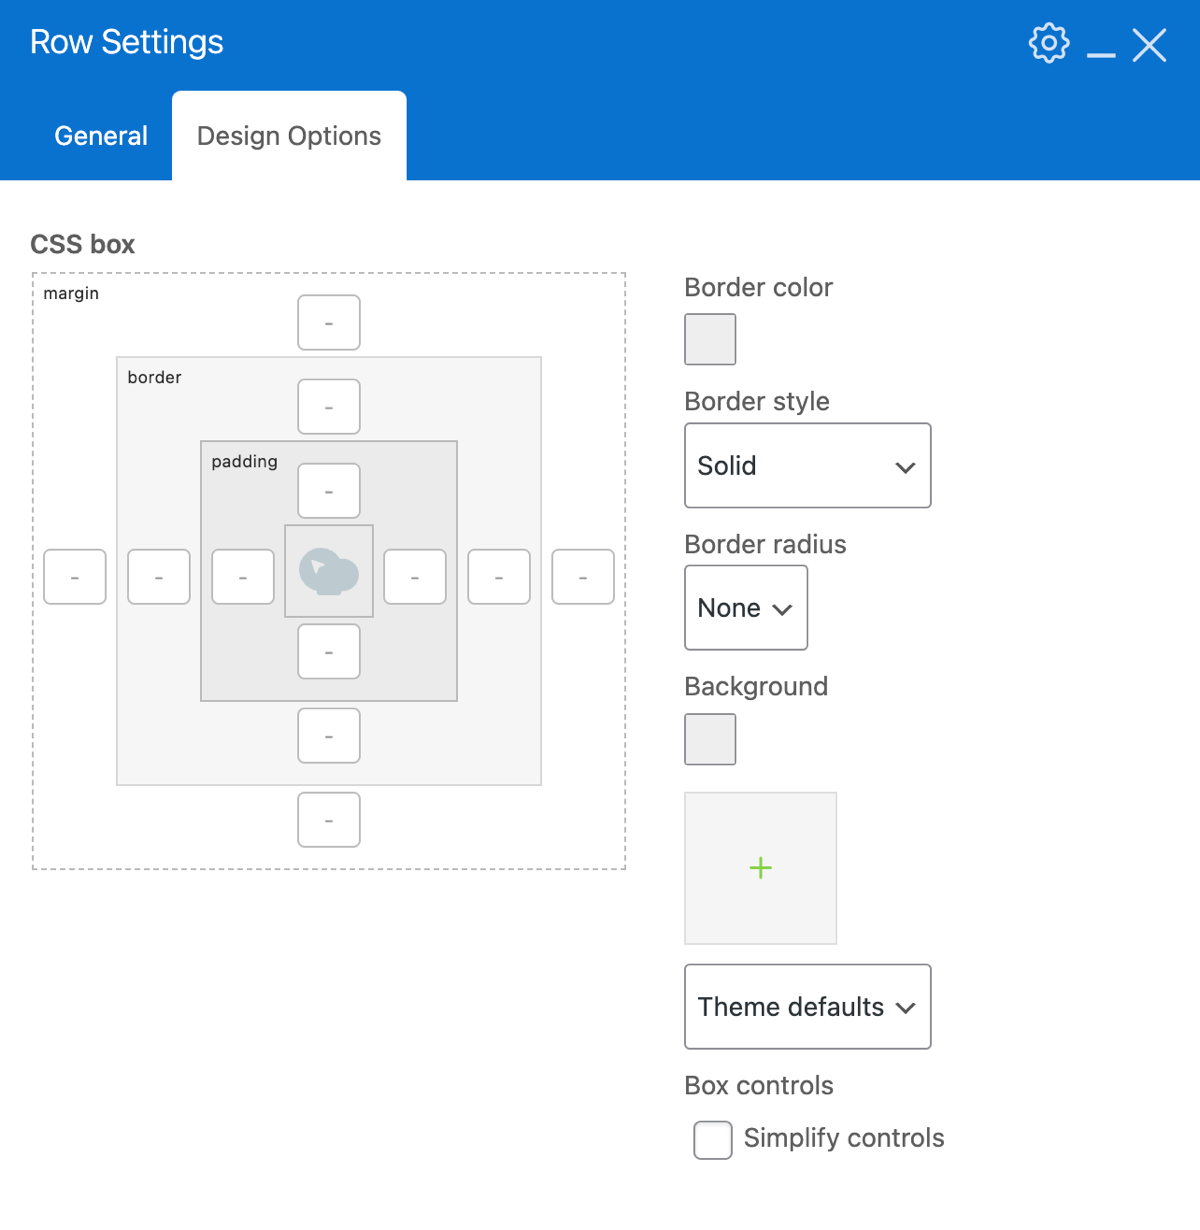This screenshot has height=1230, width=1200.
Task: Click the border left input field
Action: [x=159, y=577]
